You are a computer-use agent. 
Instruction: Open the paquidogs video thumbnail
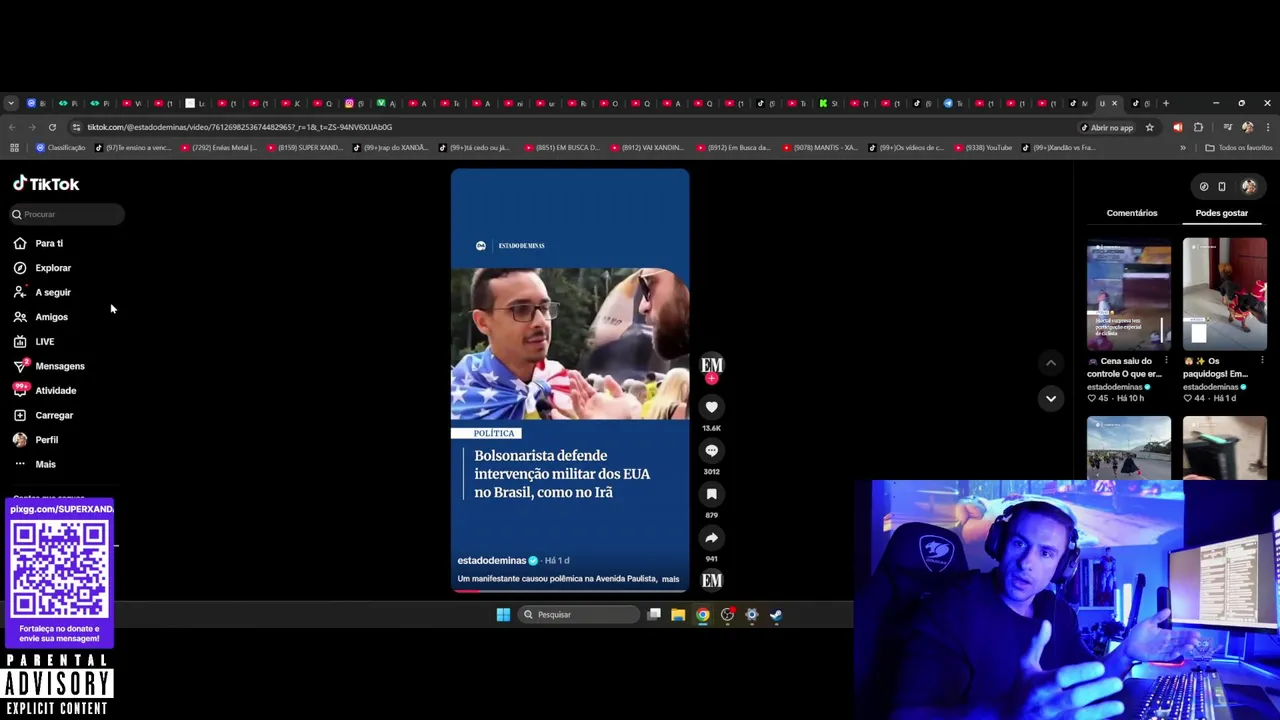(1224, 294)
